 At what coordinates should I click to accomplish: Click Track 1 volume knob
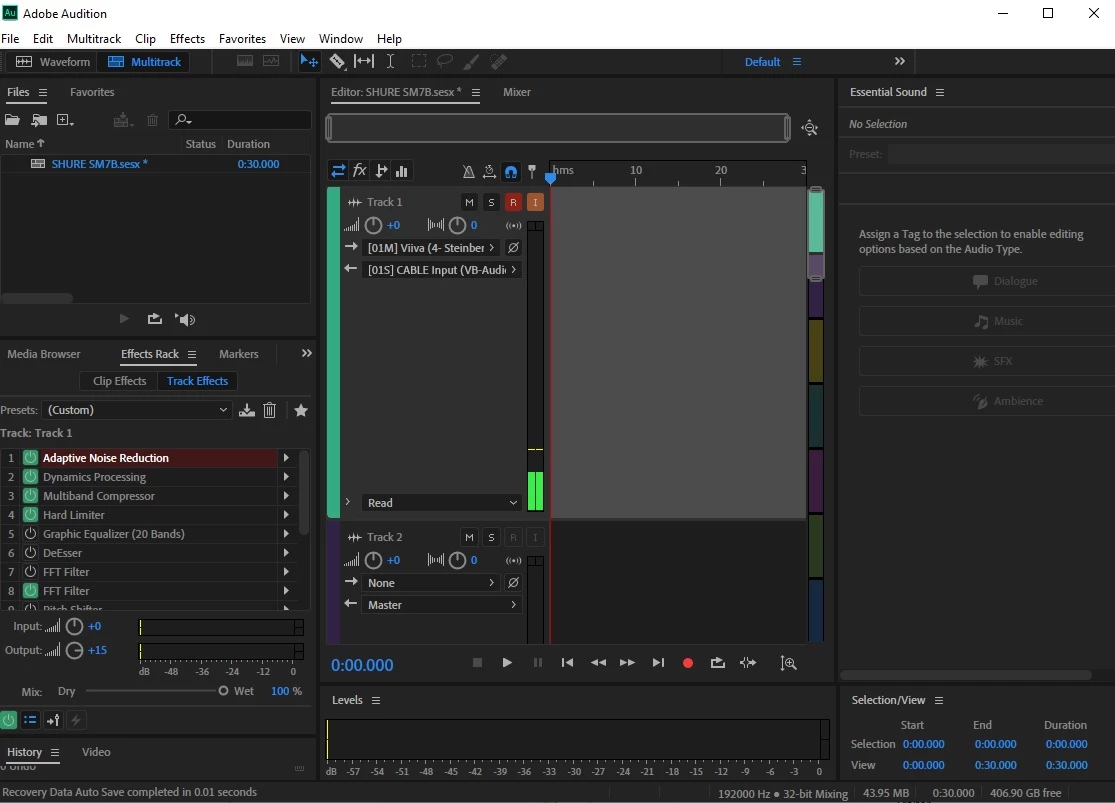pos(373,225)
